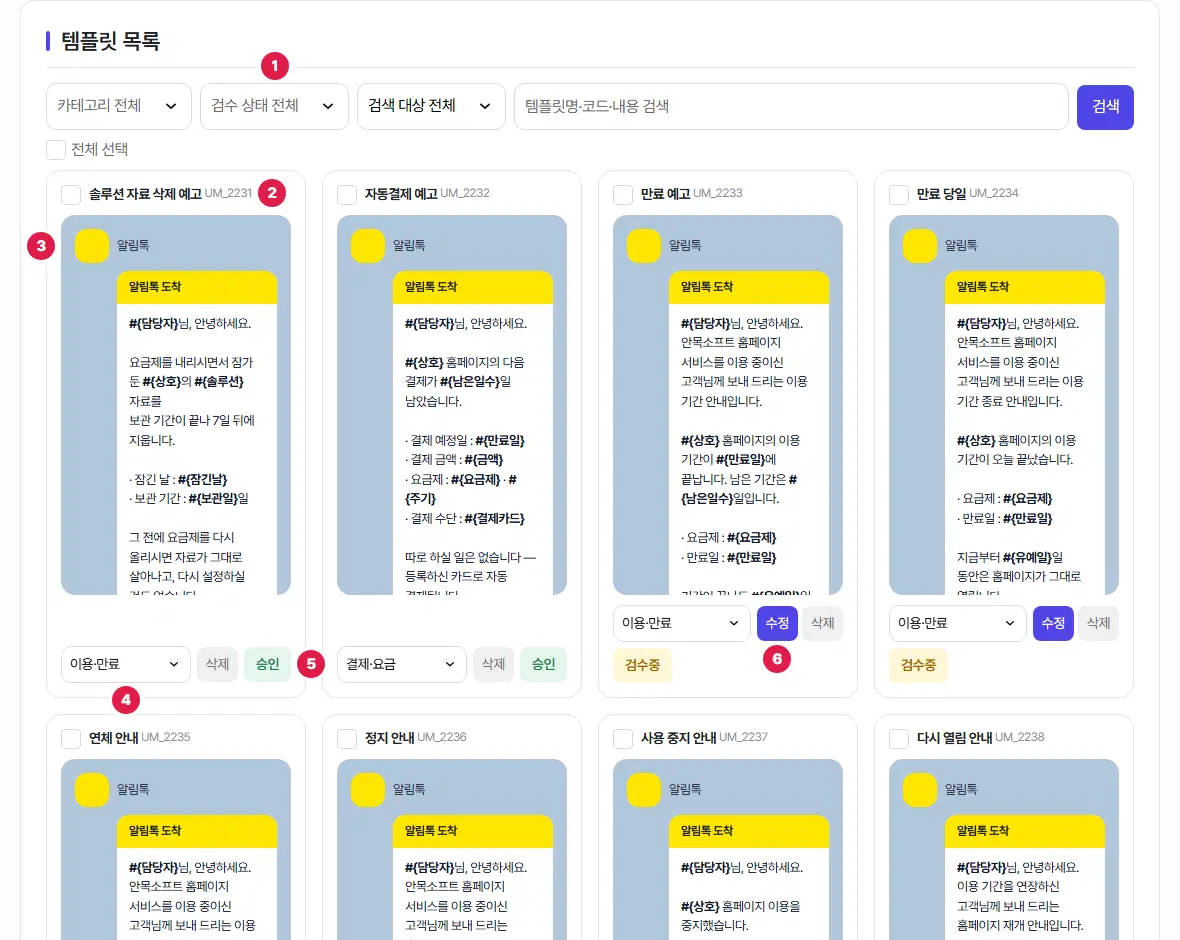Click 삭제 in 자동결제 예고 card
This screenshot has height=940, width=1180.
click(494, 665)
